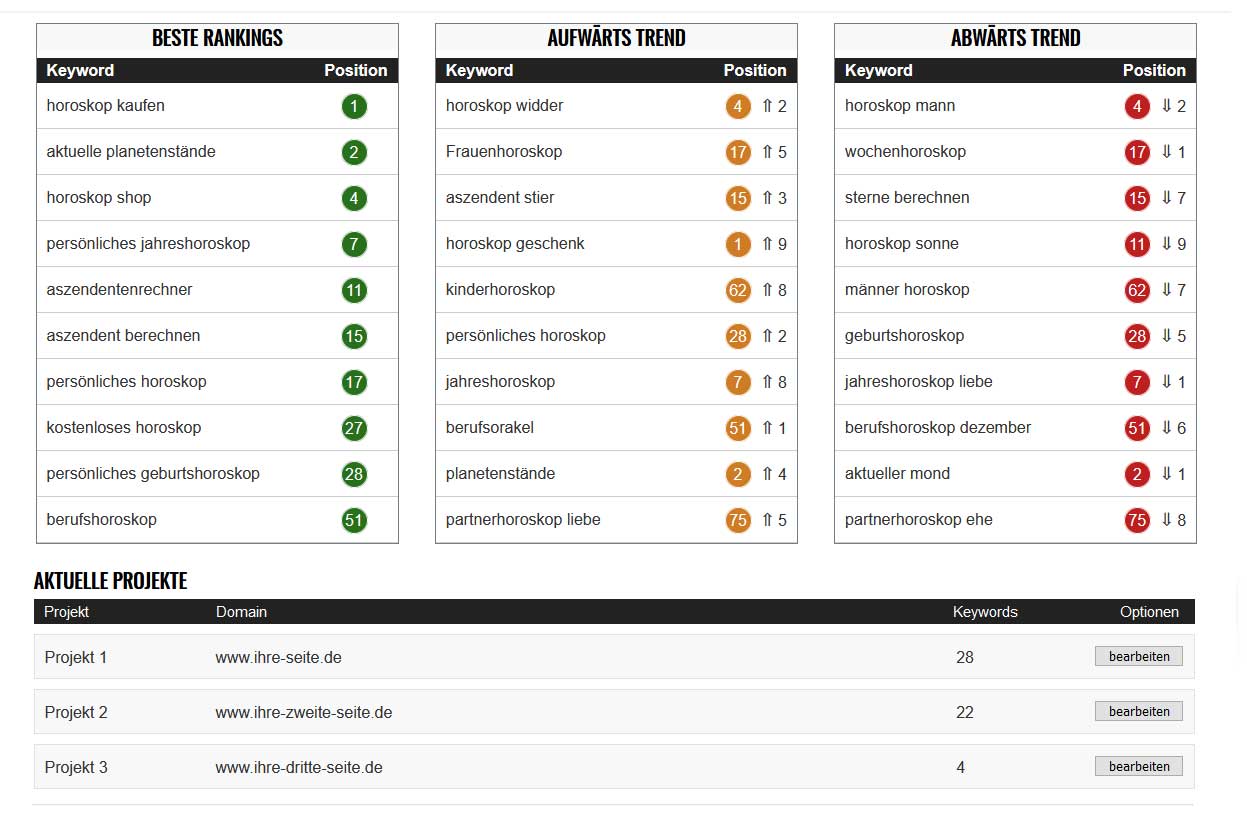
Task: Click red badge for partnerhoroskop ehe
Action: pos(1137,520)
